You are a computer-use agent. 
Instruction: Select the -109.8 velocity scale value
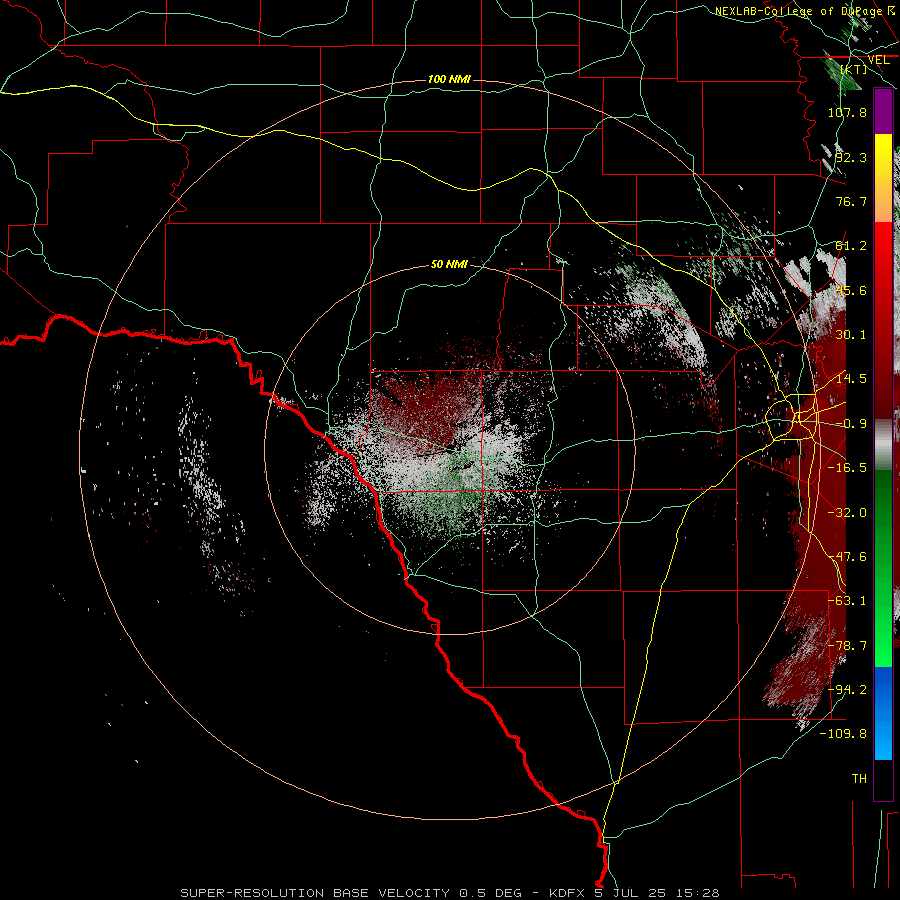(843, 734)
